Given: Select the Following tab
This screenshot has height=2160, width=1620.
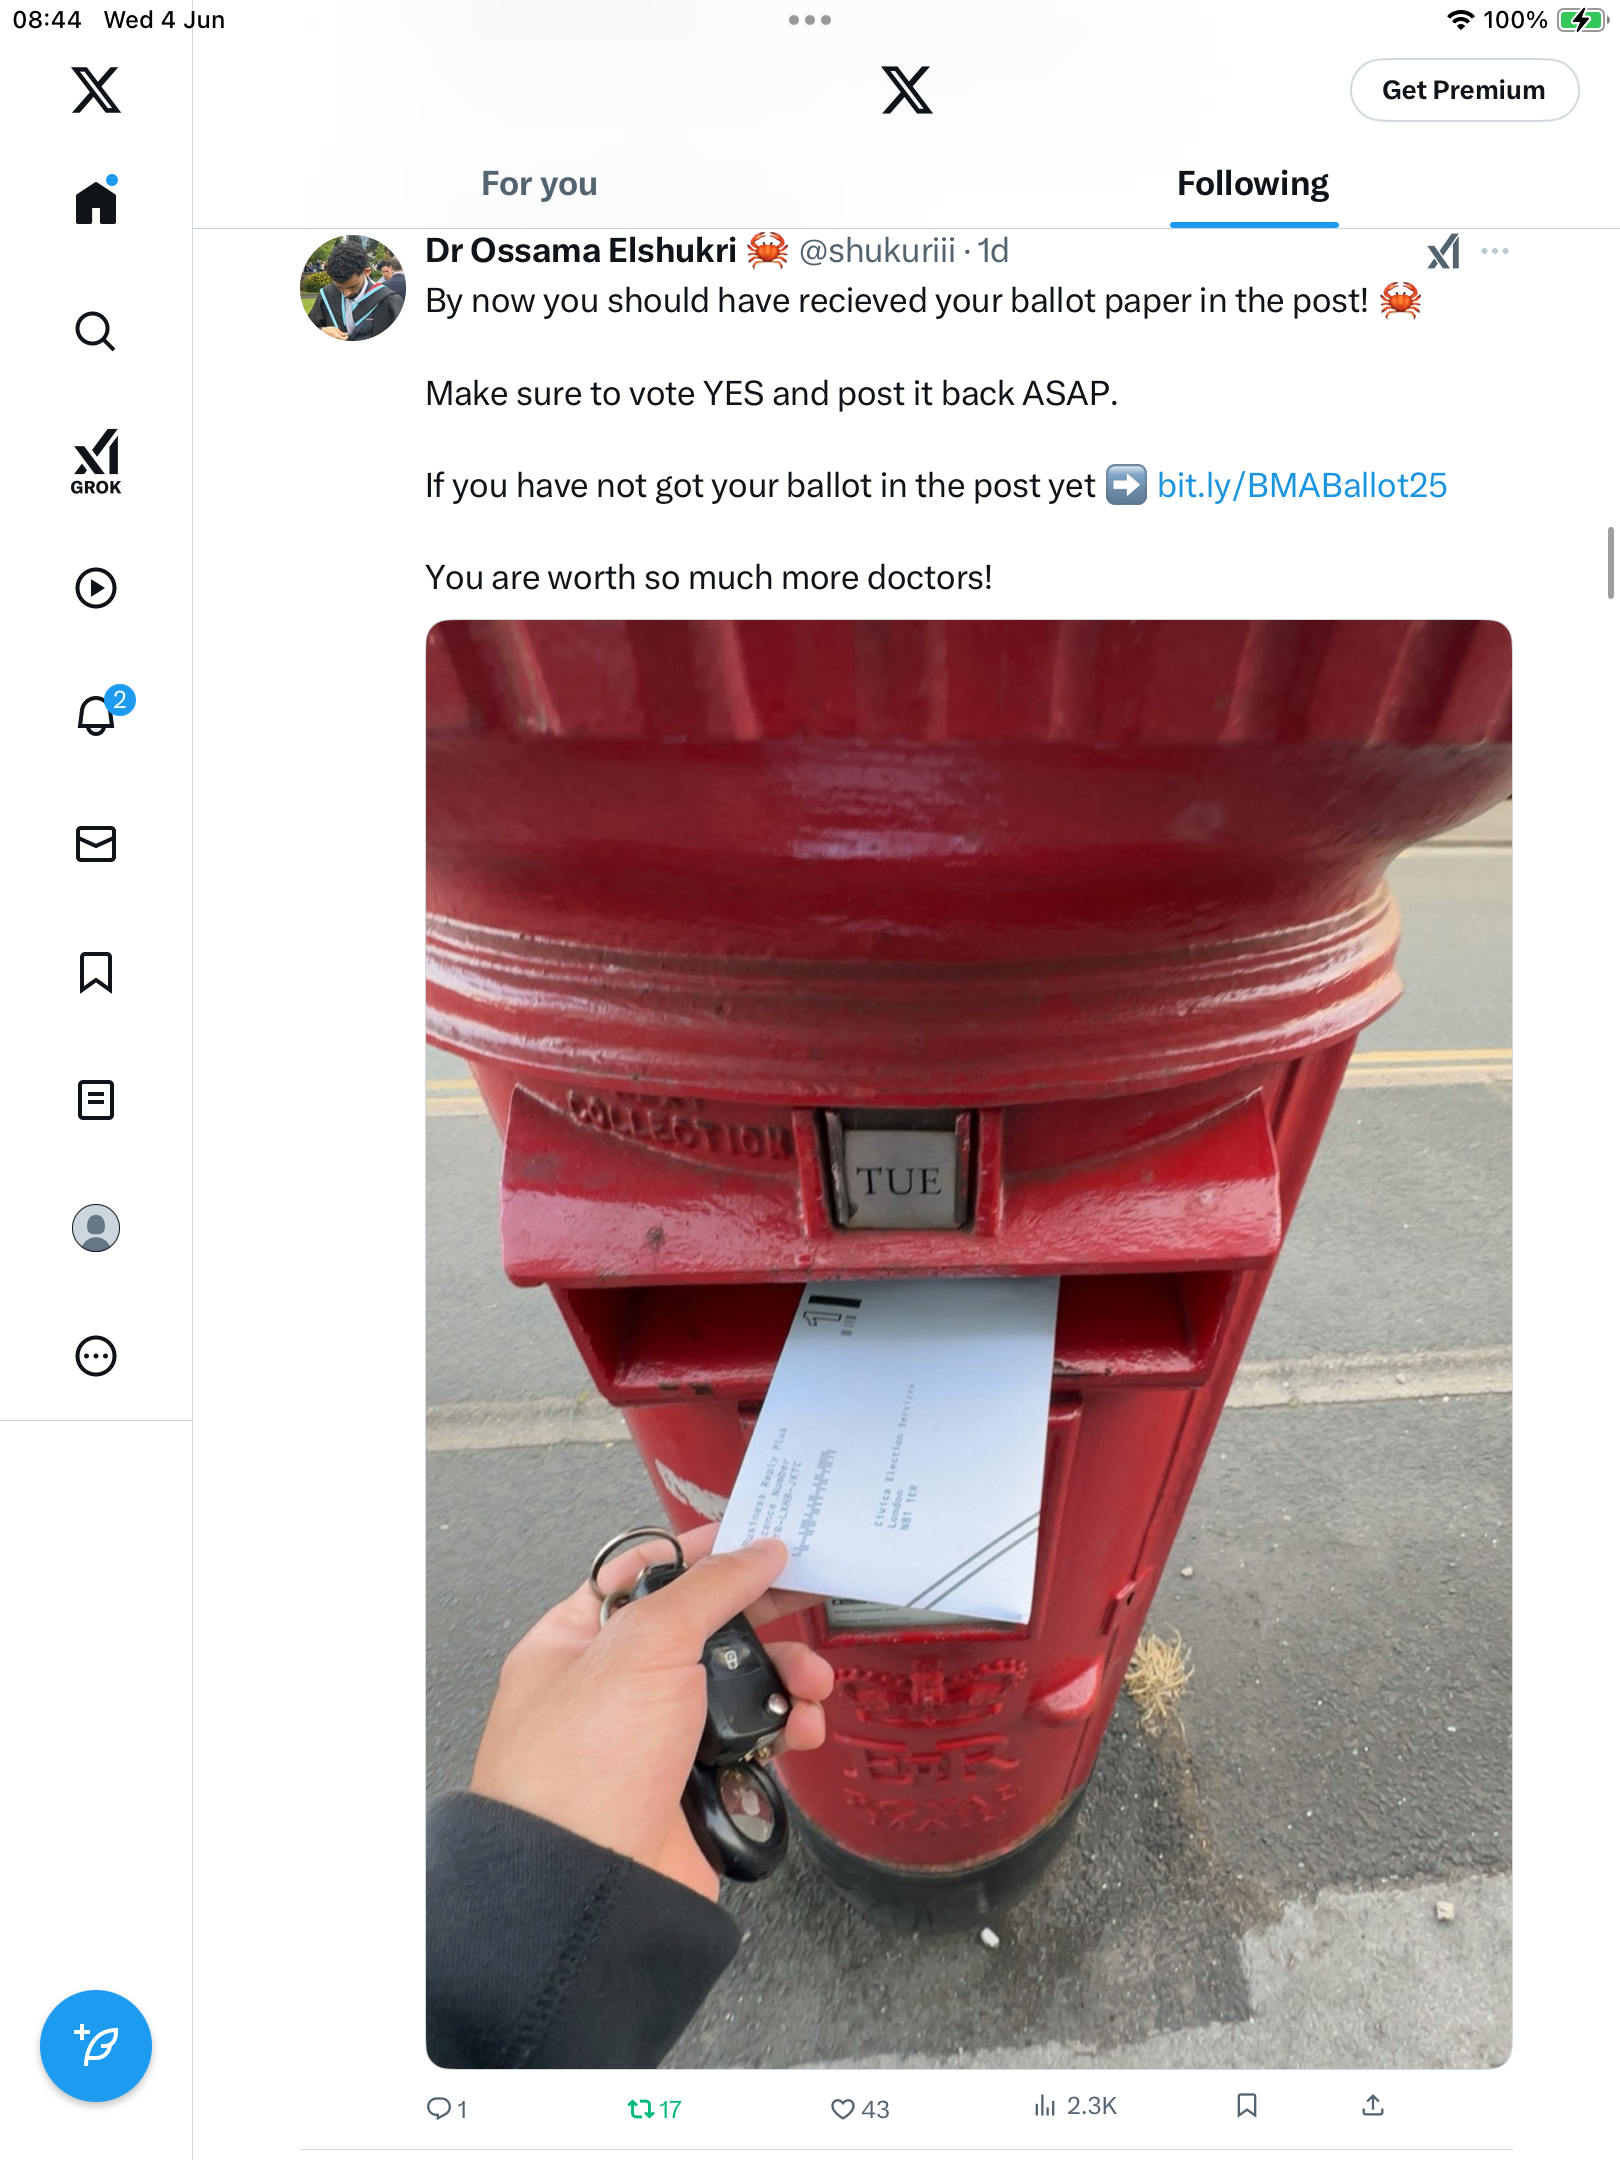Looking at the screenshot, I should 1253,184.
